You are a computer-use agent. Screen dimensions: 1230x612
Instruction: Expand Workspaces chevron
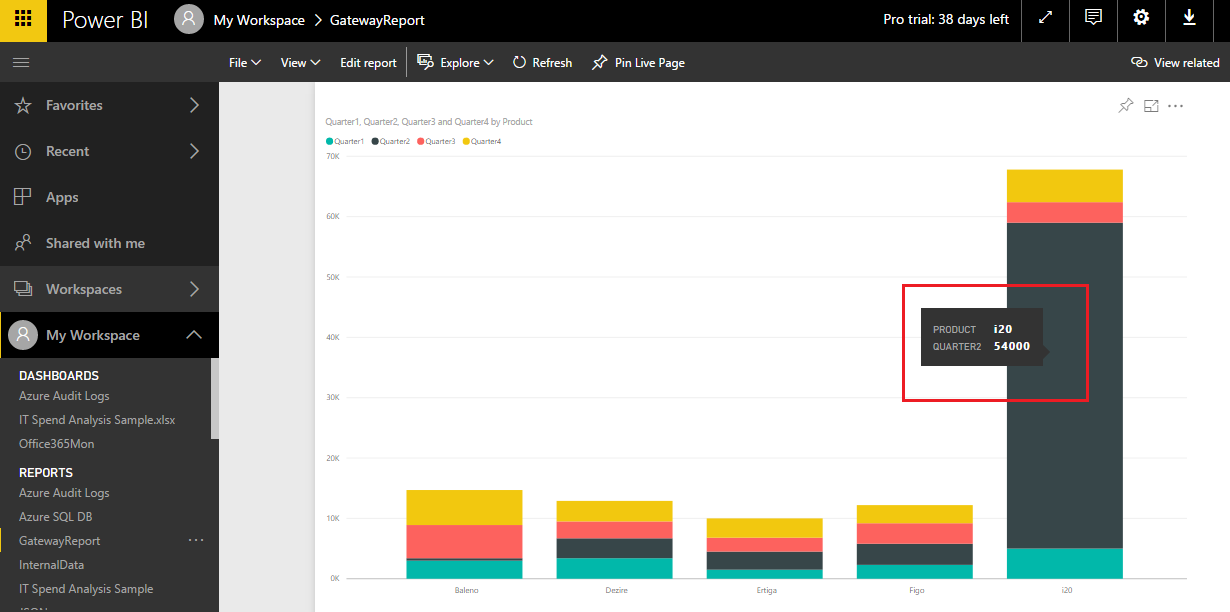coord(195,289)
